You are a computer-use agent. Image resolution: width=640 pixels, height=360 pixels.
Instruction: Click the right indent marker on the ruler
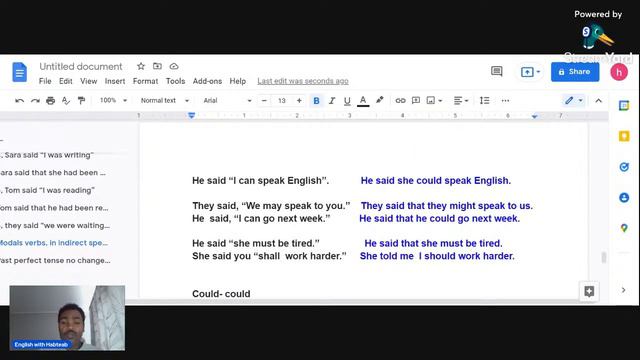pos(534,116)
